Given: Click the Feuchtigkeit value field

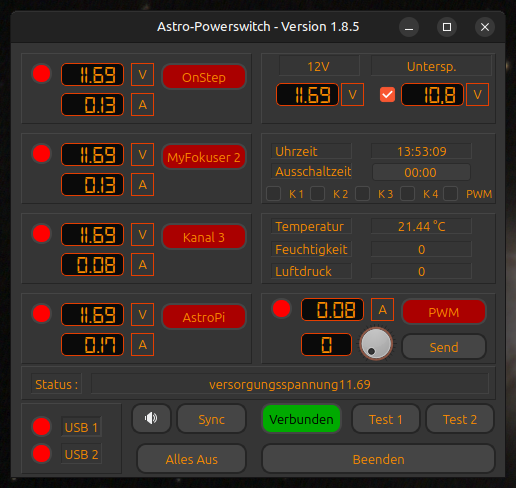Looking at the screenshot, I should pos(421,249).
